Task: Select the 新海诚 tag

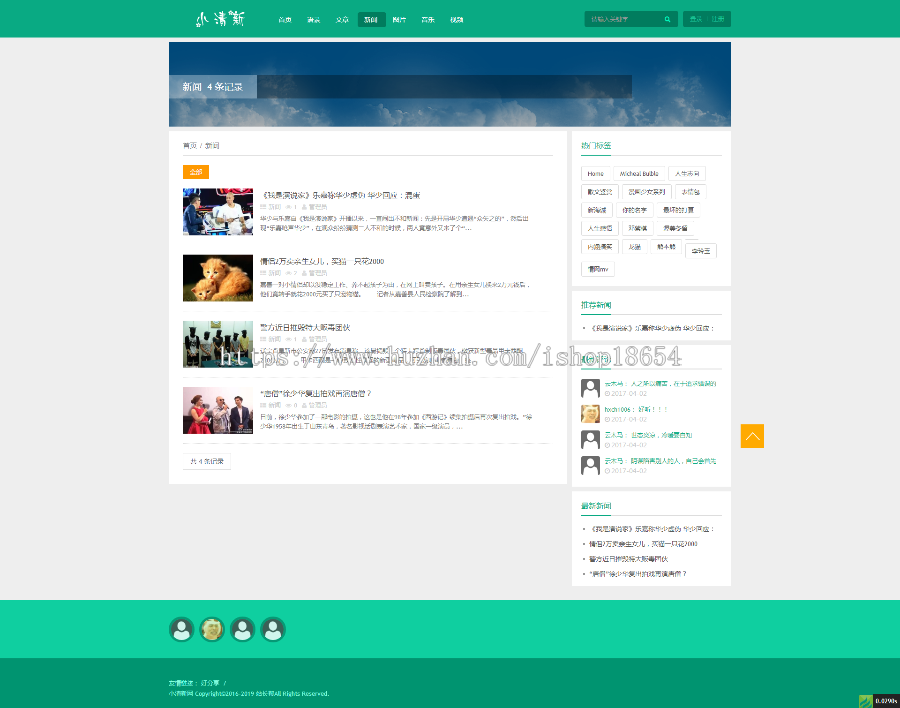Action: pos(597,210)
